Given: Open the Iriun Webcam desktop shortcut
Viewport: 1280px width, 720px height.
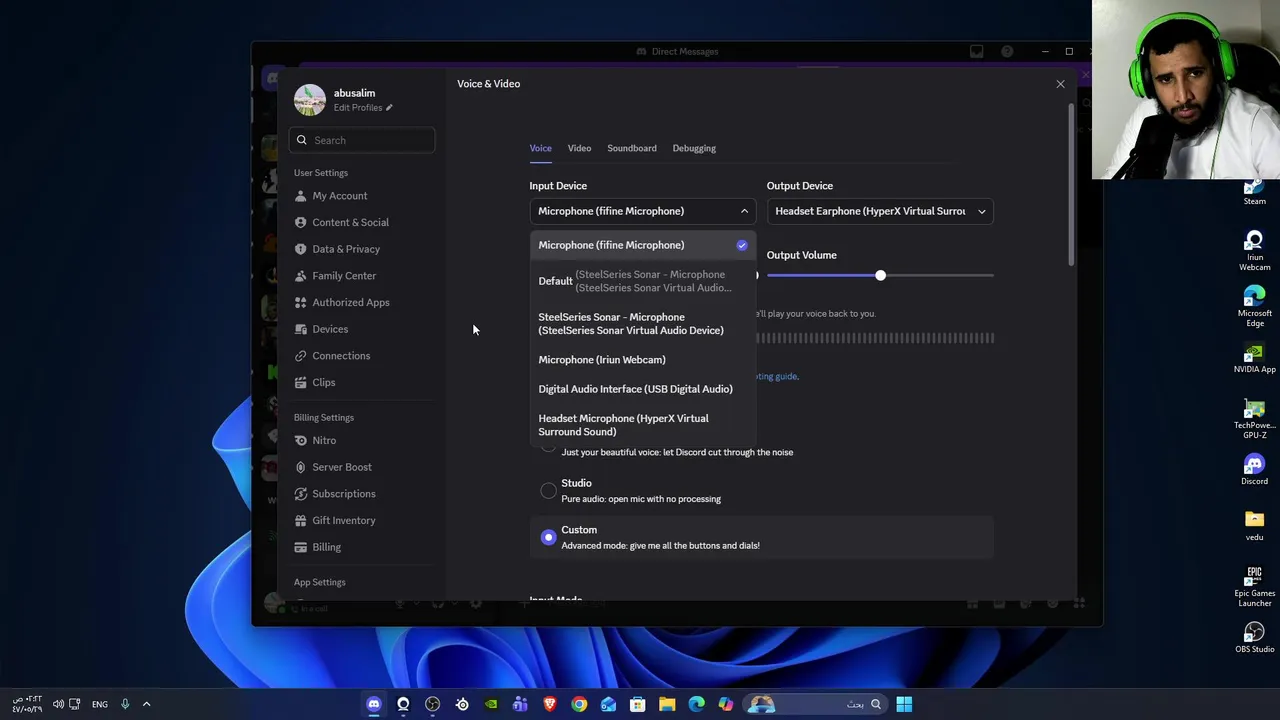Looking at the screenshot, I should [1254, 251].
